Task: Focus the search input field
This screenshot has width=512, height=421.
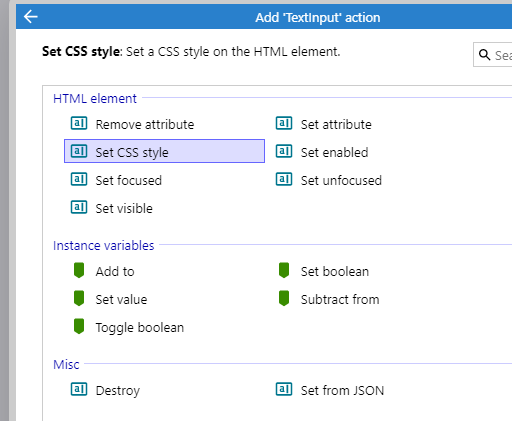Action: coord(493,55)
